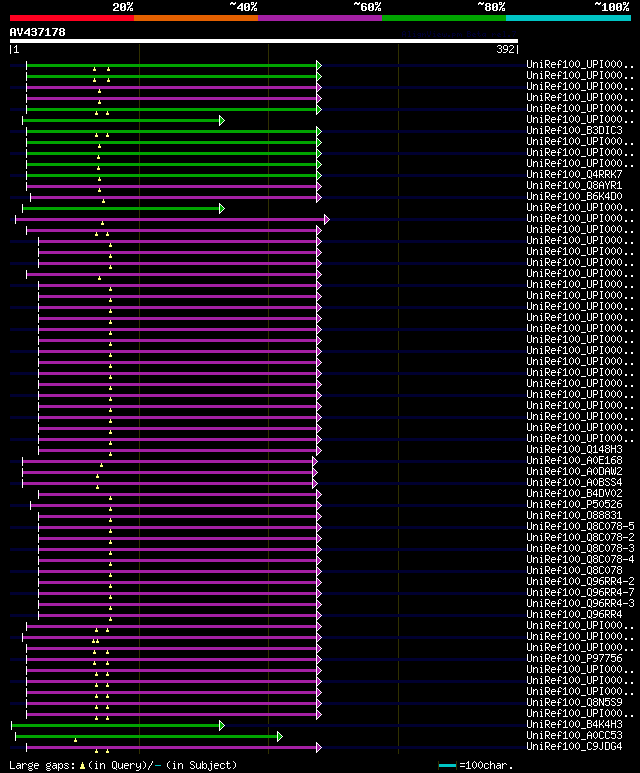Click green alignment bar of A0CC53 row

(146, 737)
